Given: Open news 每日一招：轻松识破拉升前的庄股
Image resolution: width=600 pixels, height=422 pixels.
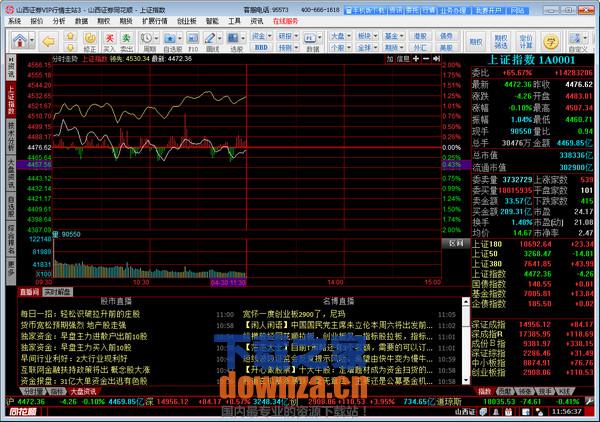Looking at the screenshot, I should click(x=80, y=314).
